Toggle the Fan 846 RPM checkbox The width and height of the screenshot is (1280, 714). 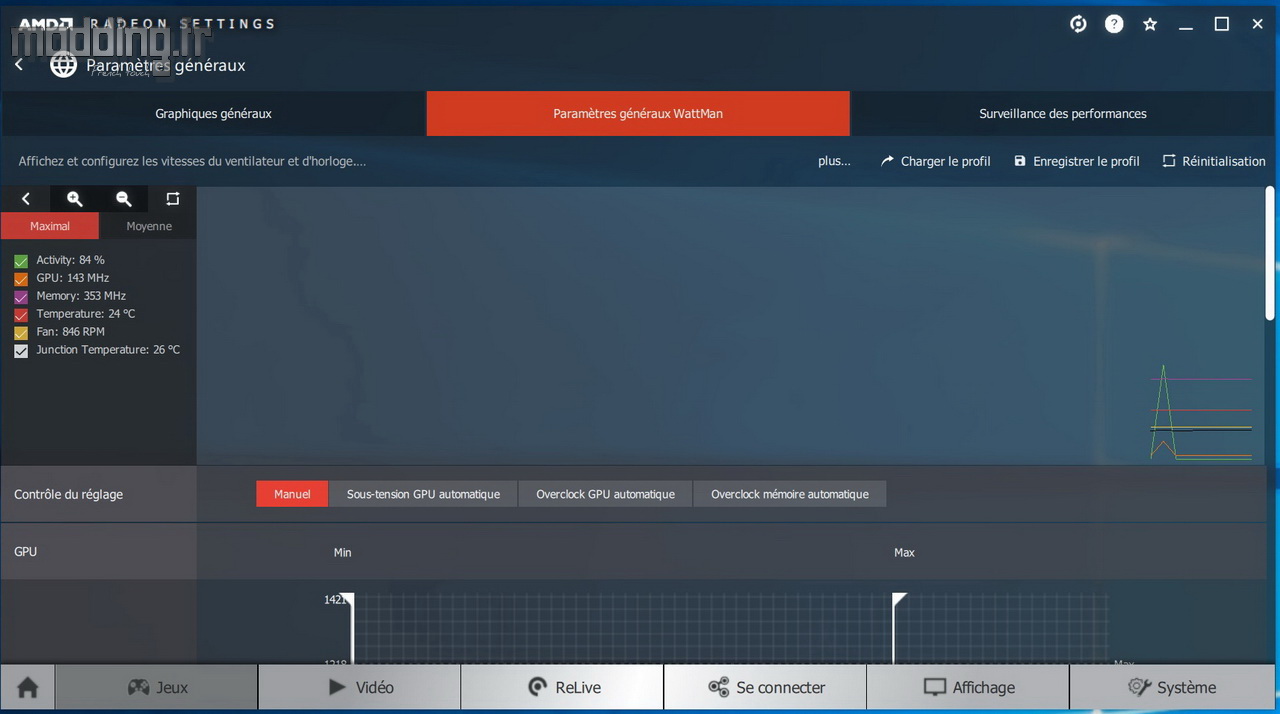tap(21, 332)
